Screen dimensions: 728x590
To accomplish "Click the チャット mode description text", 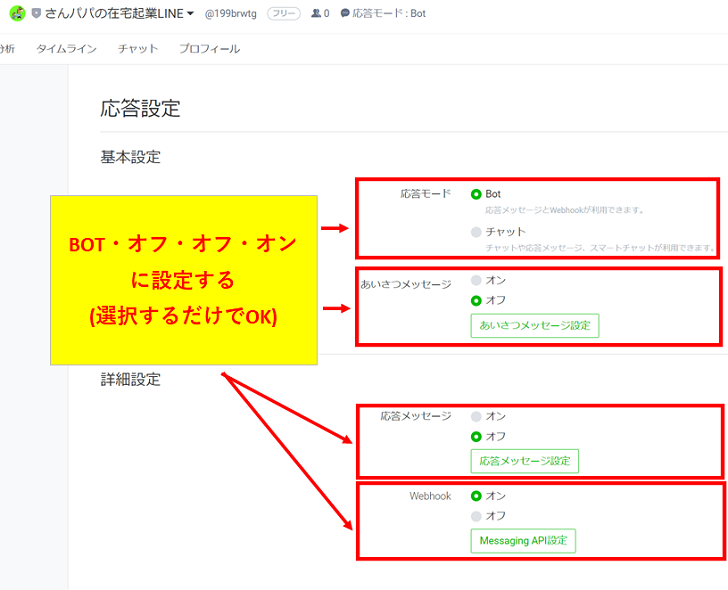I will click(x=600, y=248).
